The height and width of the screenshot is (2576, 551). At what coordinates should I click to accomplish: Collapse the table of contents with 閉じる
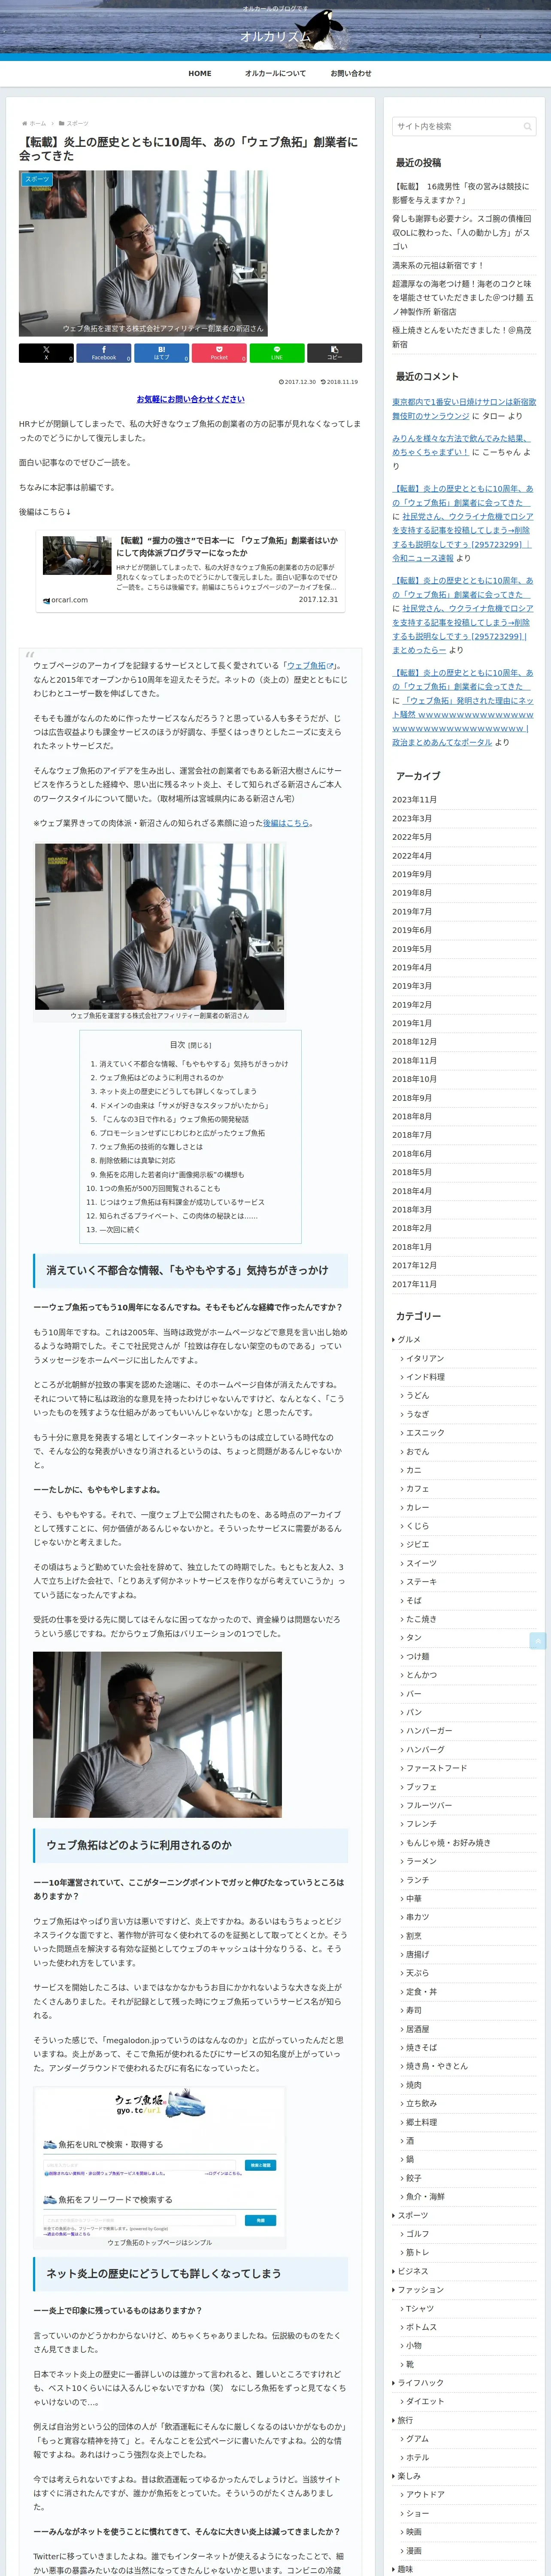pyautogui.click(x=200, y=1045)
